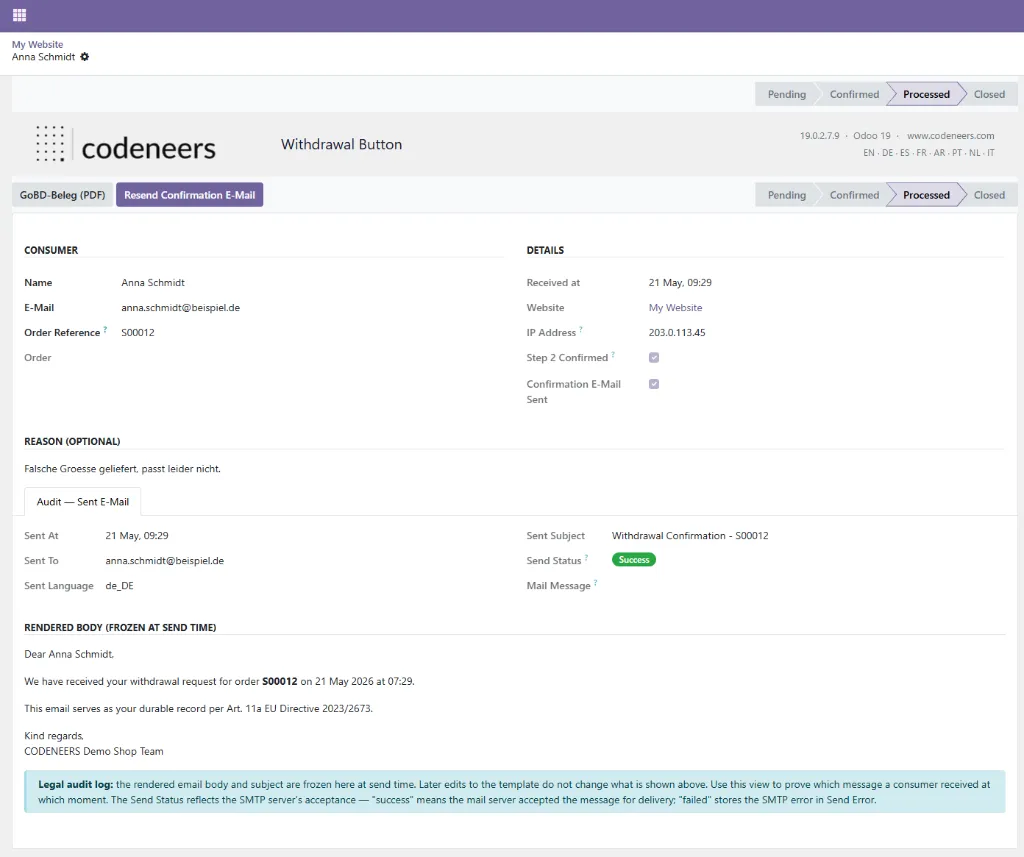Click the Legal audit log info notice
This screenshot has width=1024, height=857.
(x=515, y=792)
